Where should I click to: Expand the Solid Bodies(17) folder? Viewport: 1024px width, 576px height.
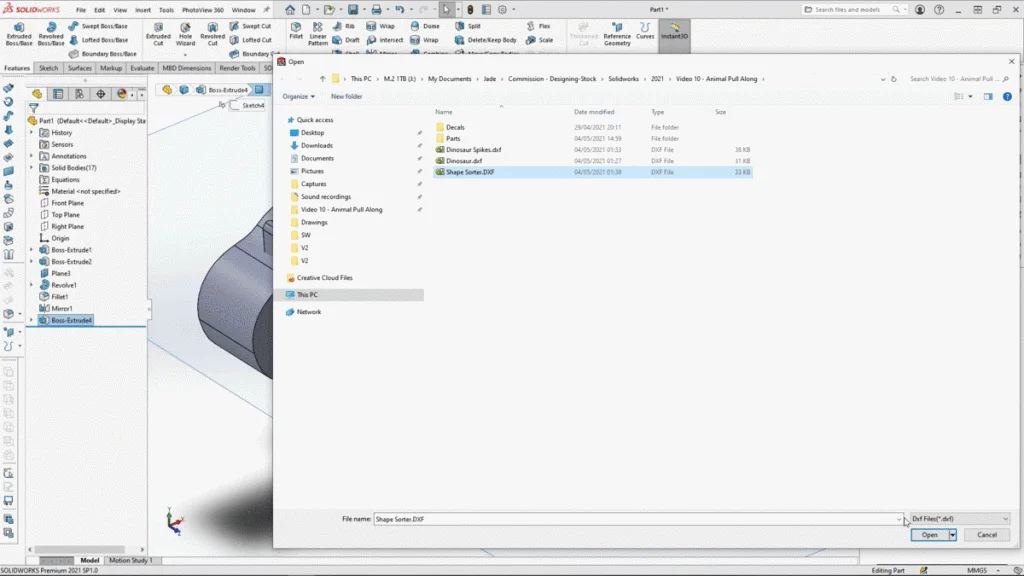32,168
